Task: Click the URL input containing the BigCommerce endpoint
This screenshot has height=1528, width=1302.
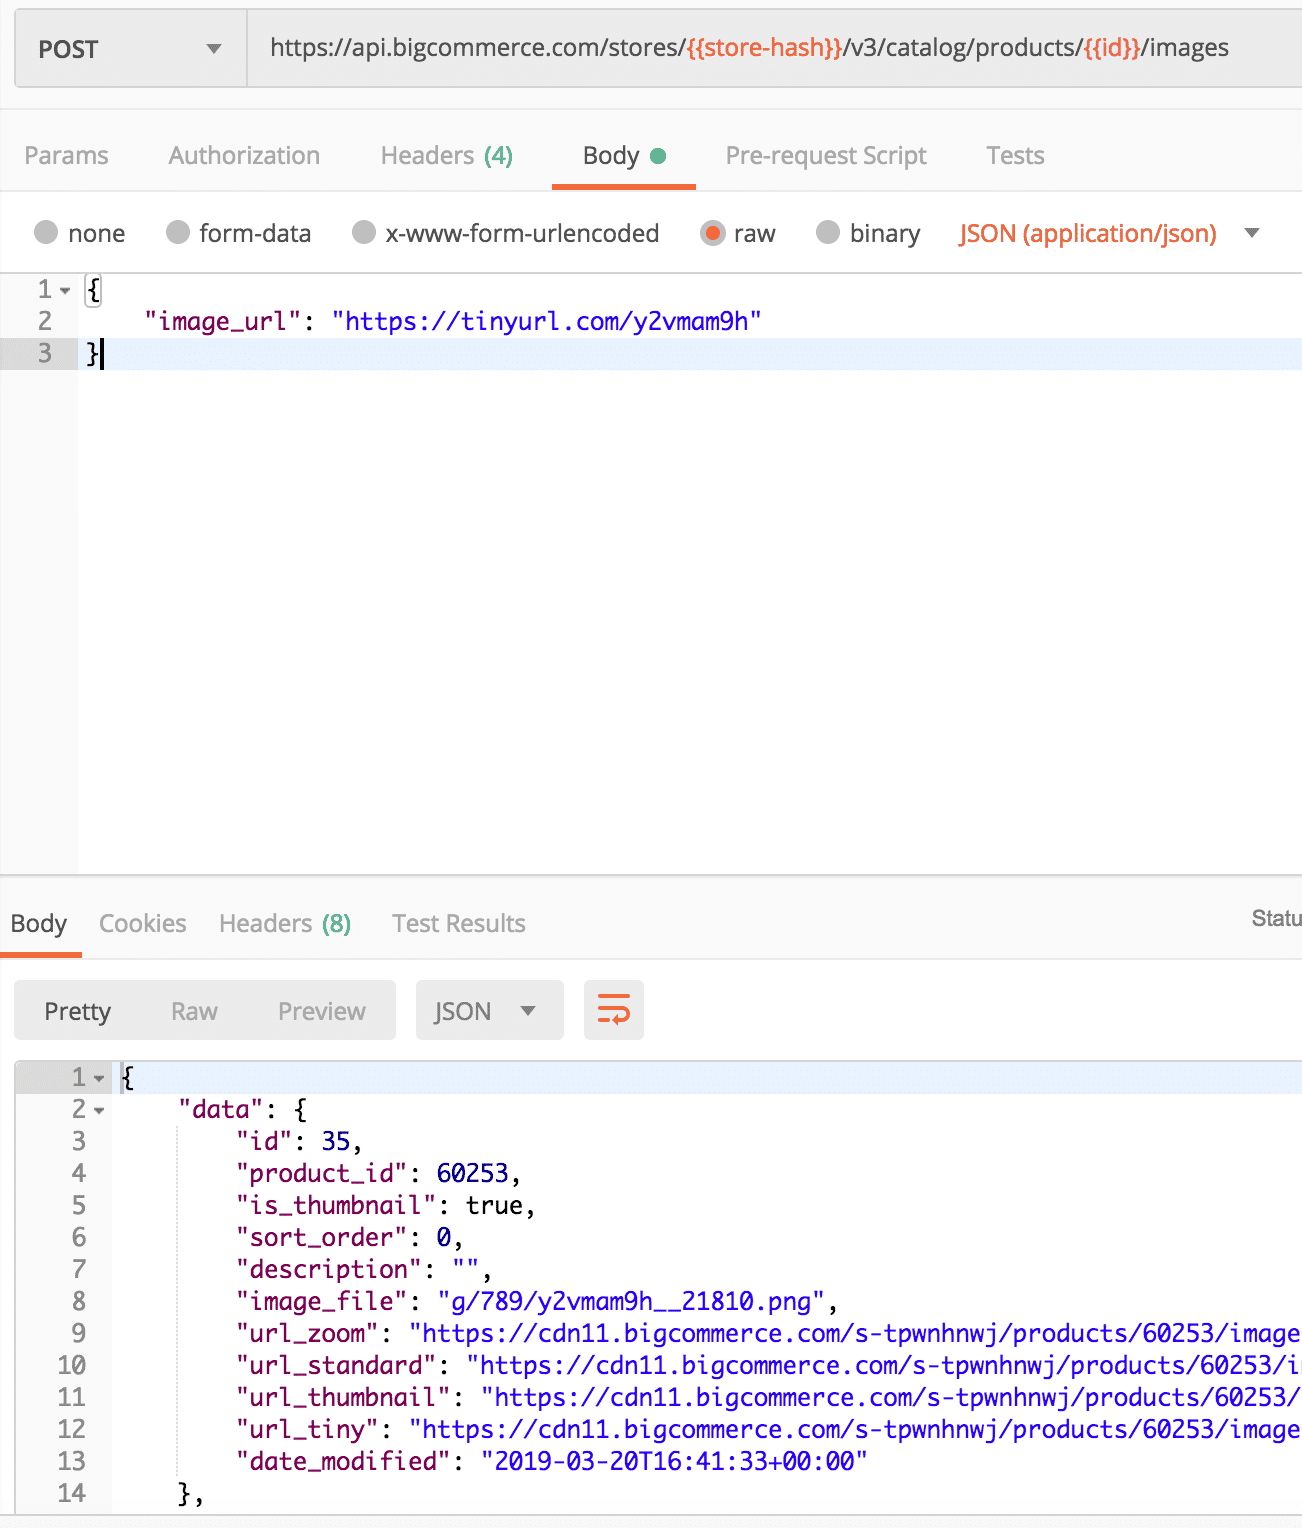Action: pos(748,47)
